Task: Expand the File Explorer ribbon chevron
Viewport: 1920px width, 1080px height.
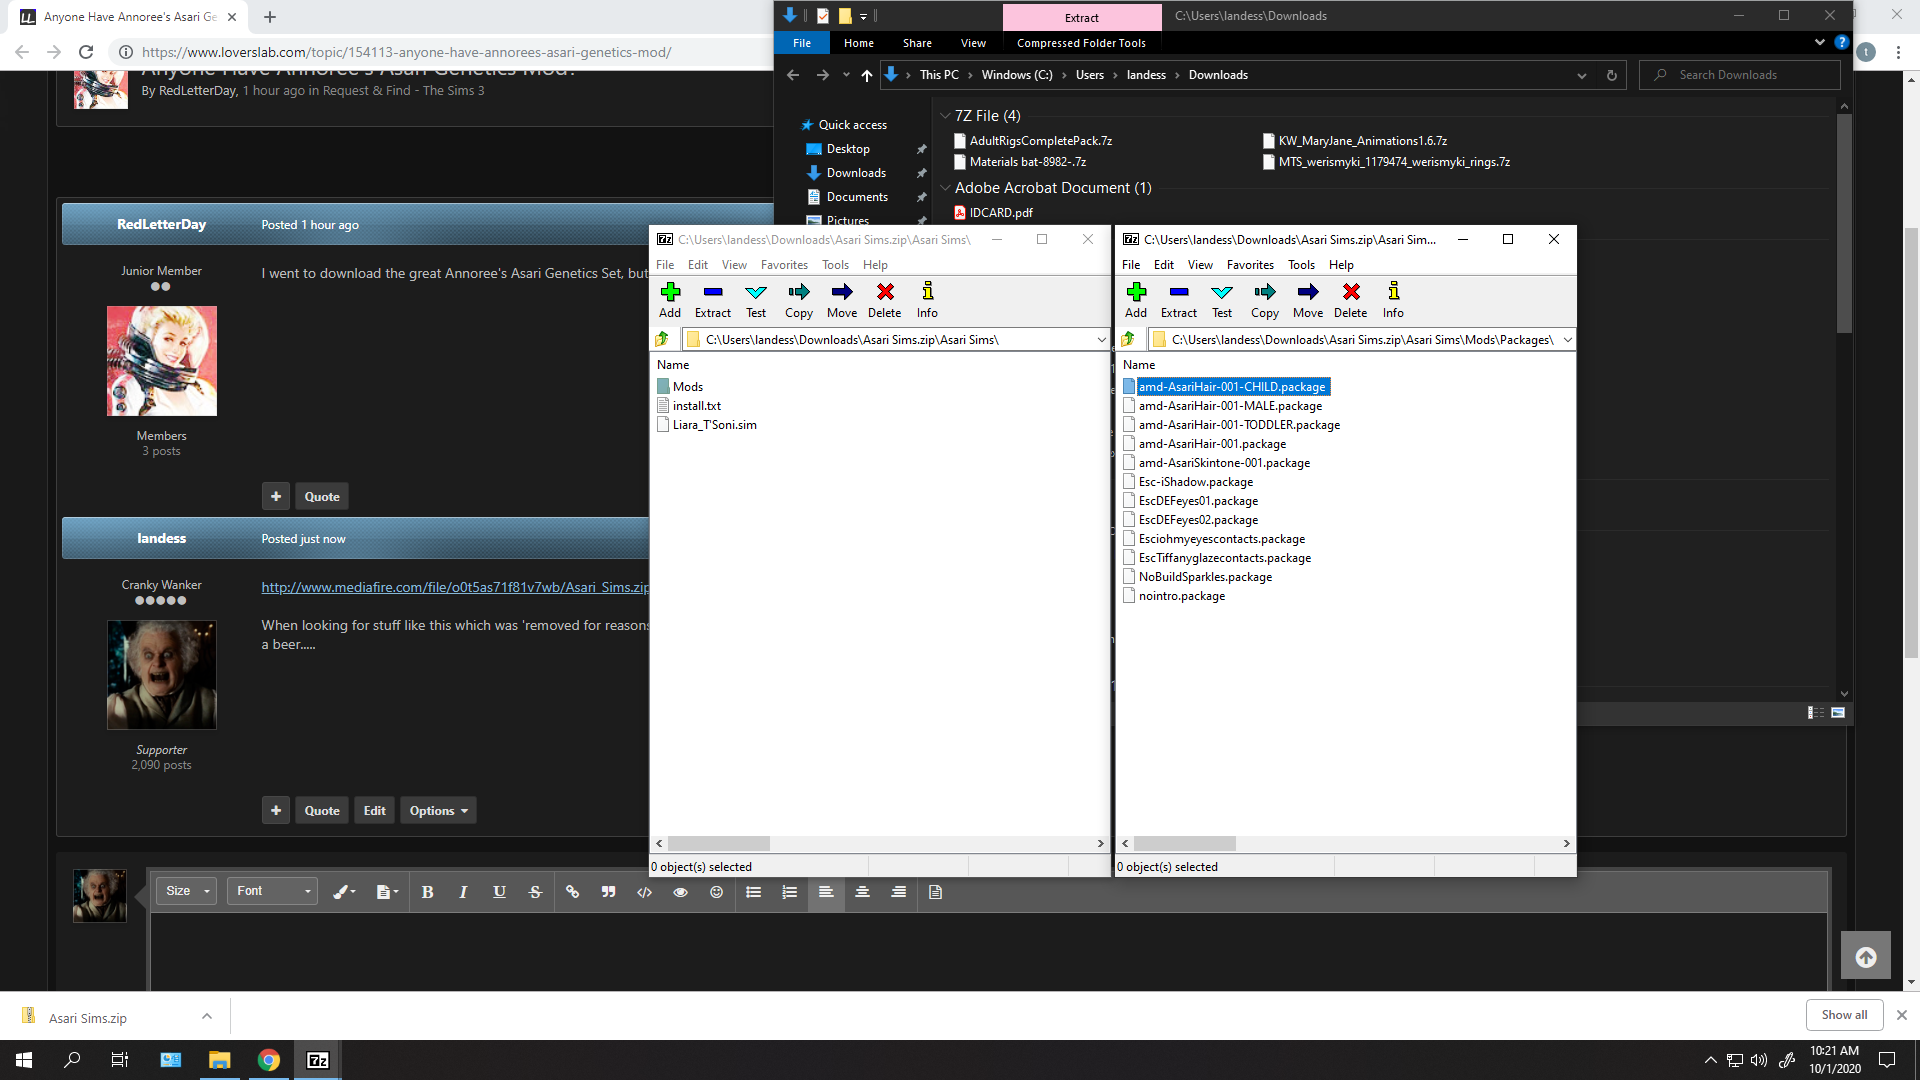Action: pos(1819,43)
